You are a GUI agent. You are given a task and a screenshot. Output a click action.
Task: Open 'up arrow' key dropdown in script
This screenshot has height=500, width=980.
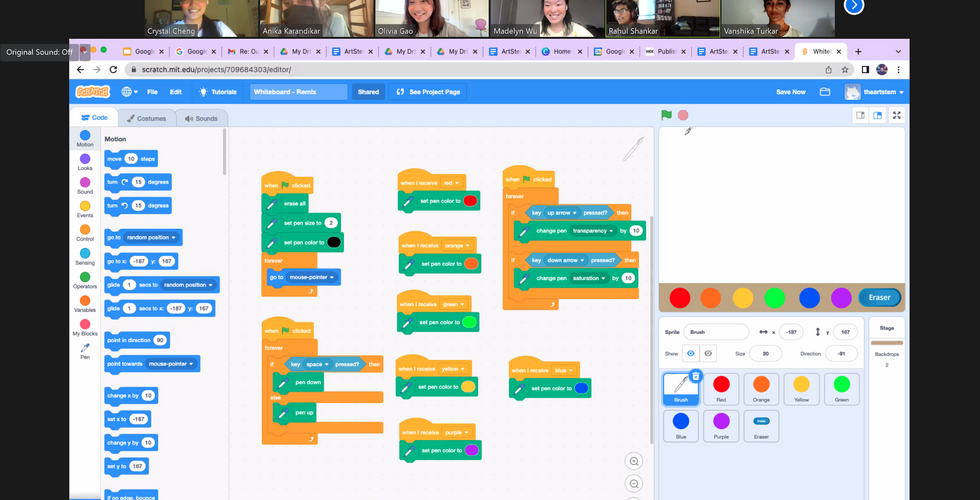[560, 212]
